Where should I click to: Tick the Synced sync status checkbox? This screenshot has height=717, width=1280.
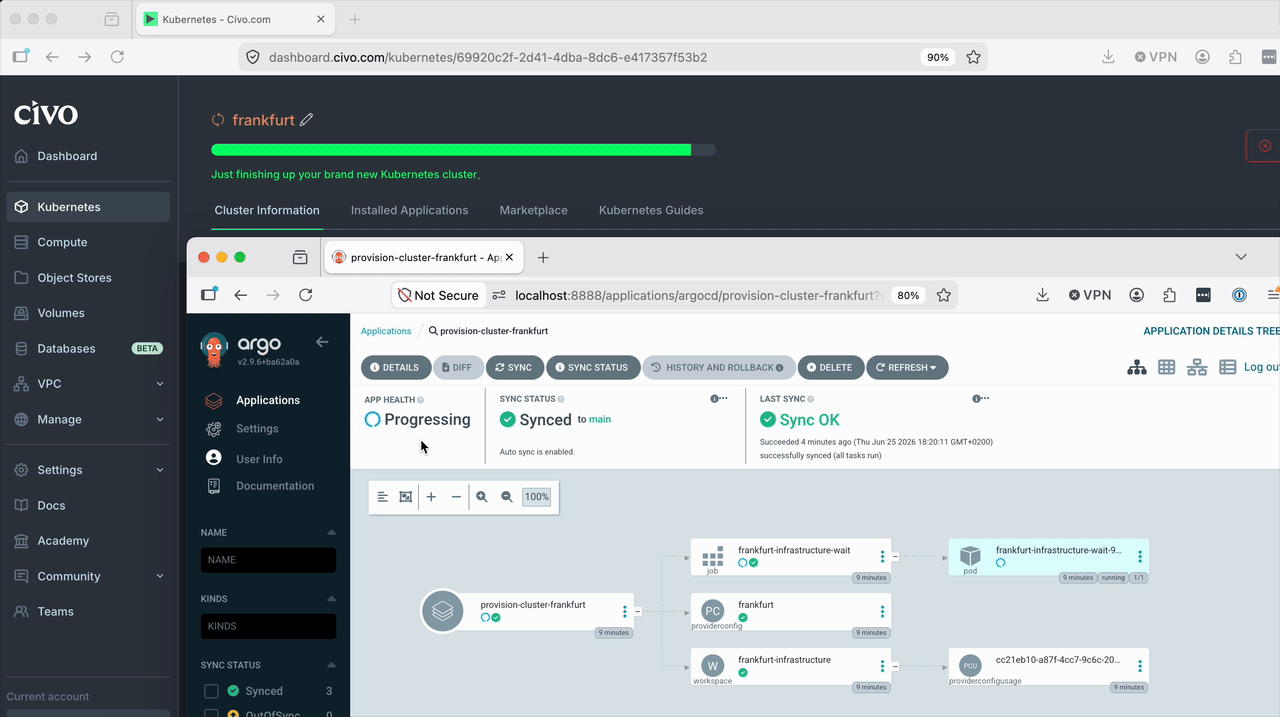(x=211, y=691)
